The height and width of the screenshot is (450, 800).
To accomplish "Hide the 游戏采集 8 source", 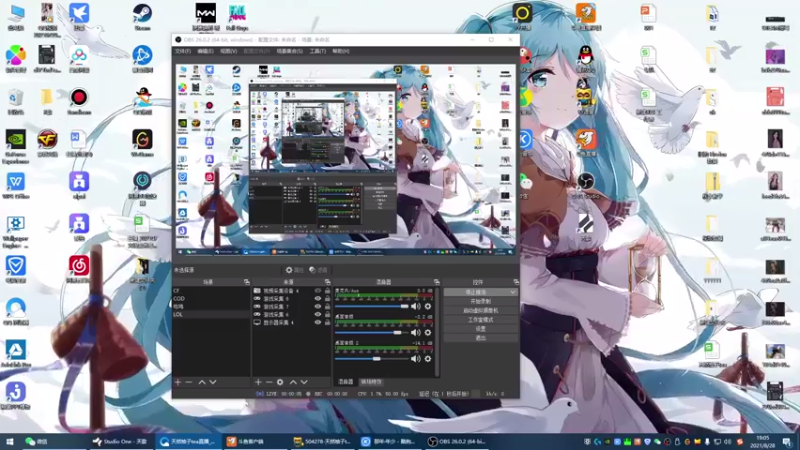I will click(318, 299).
